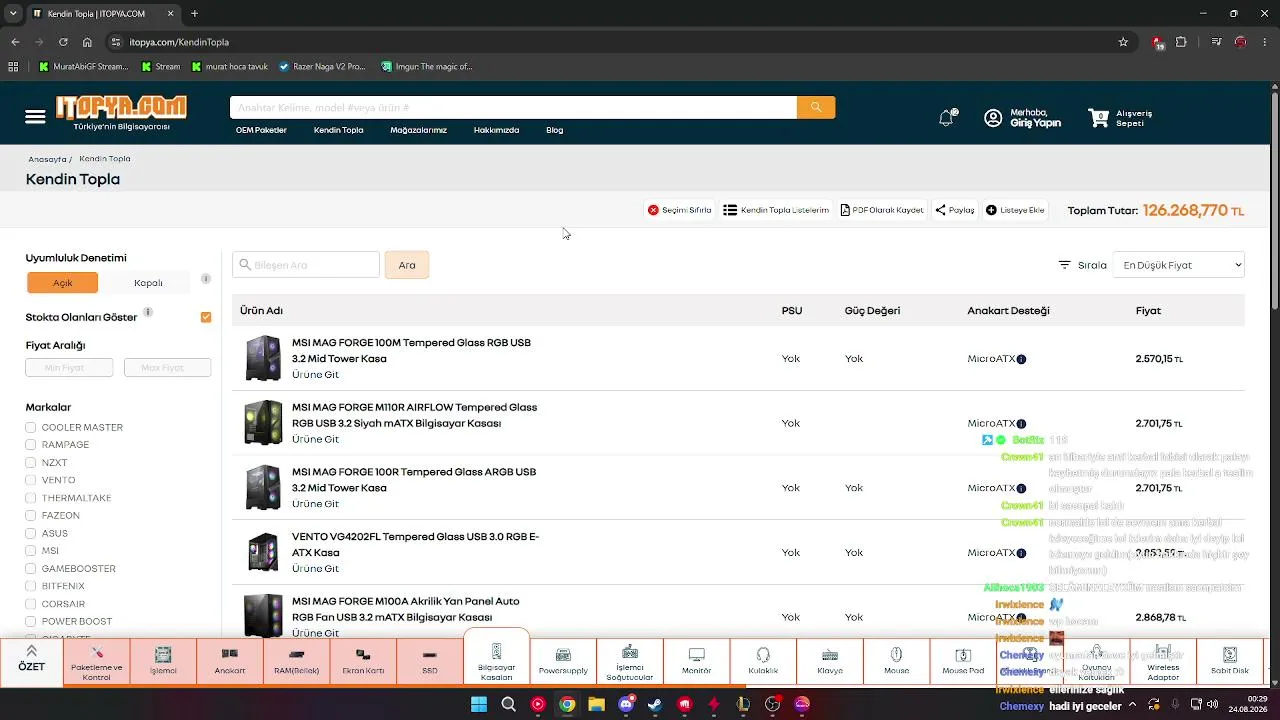Select the Ekran Kartı component category
This screenshot has height=720, width=1280.
tap(363, 662)
